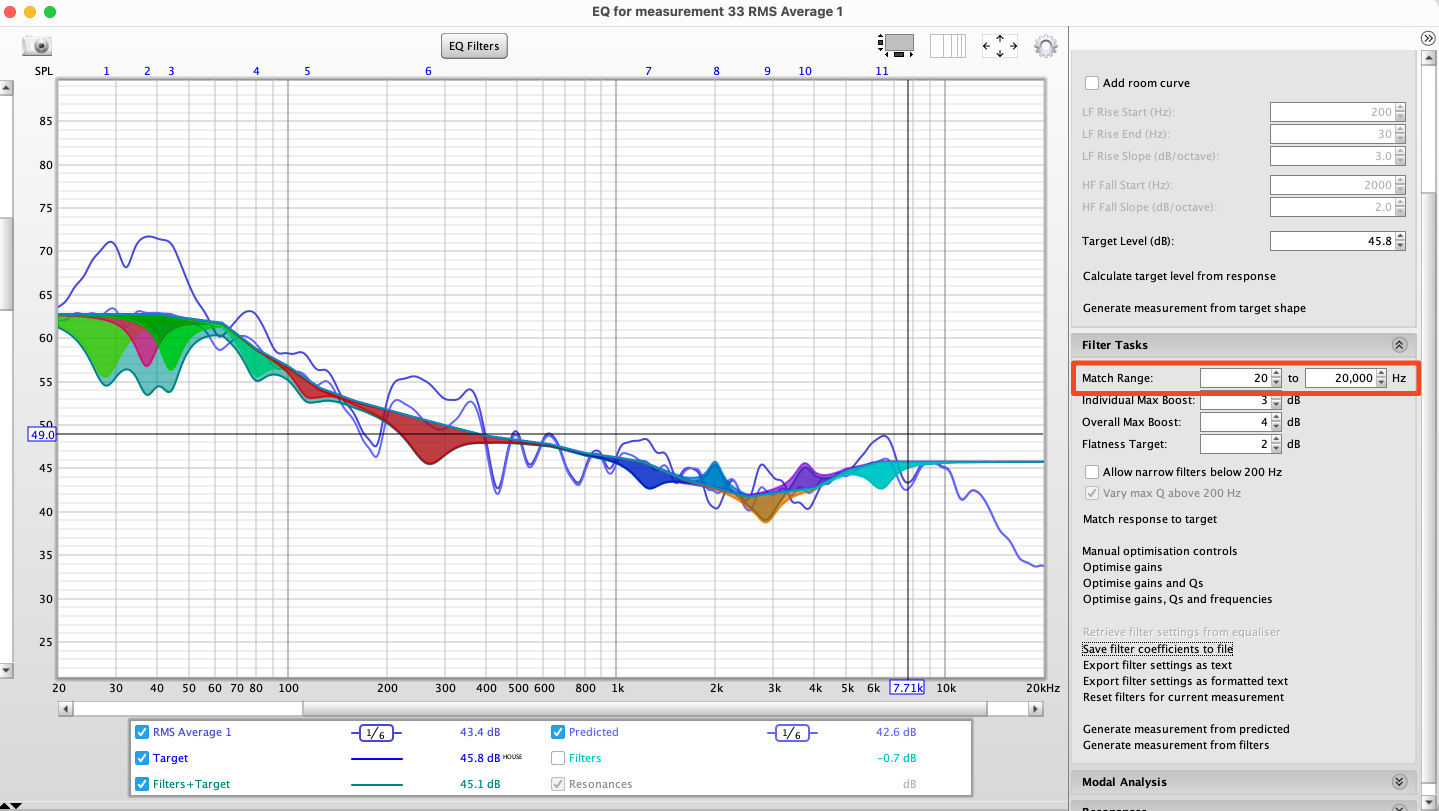Click RMS Average 1 smoothing 1/6 icon

coord(375,733)
